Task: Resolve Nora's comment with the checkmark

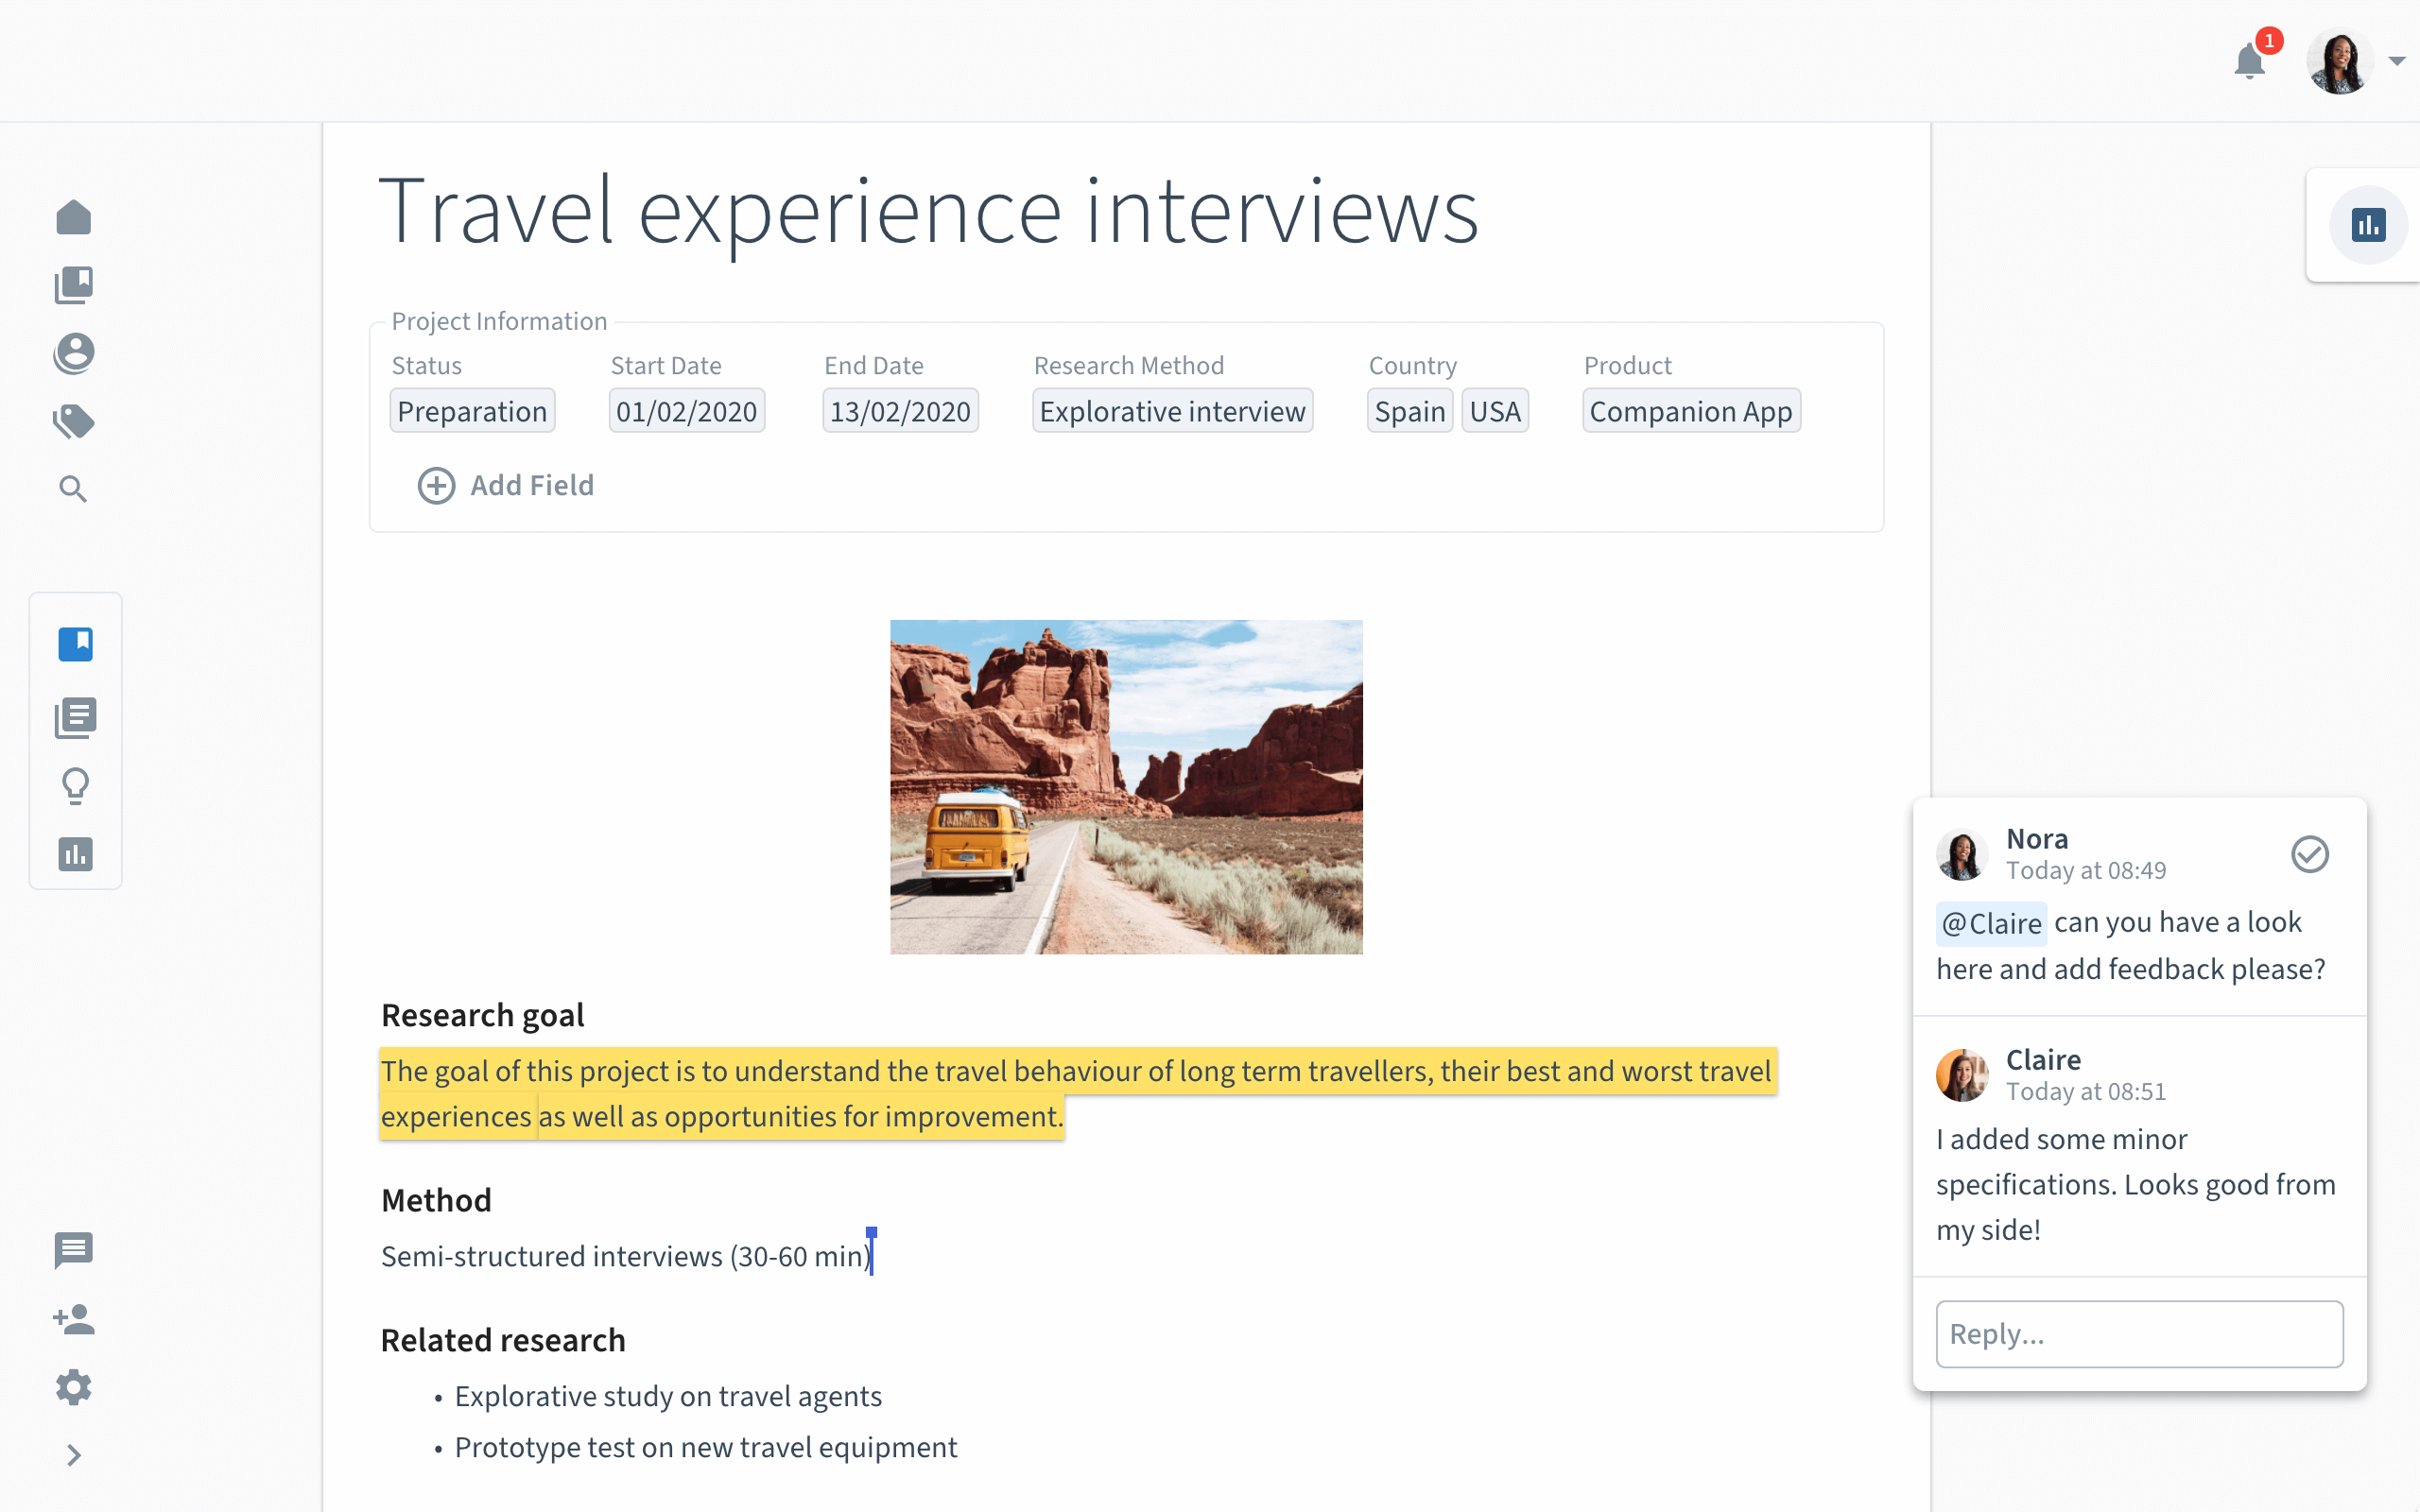Action: coord(2310,854)
